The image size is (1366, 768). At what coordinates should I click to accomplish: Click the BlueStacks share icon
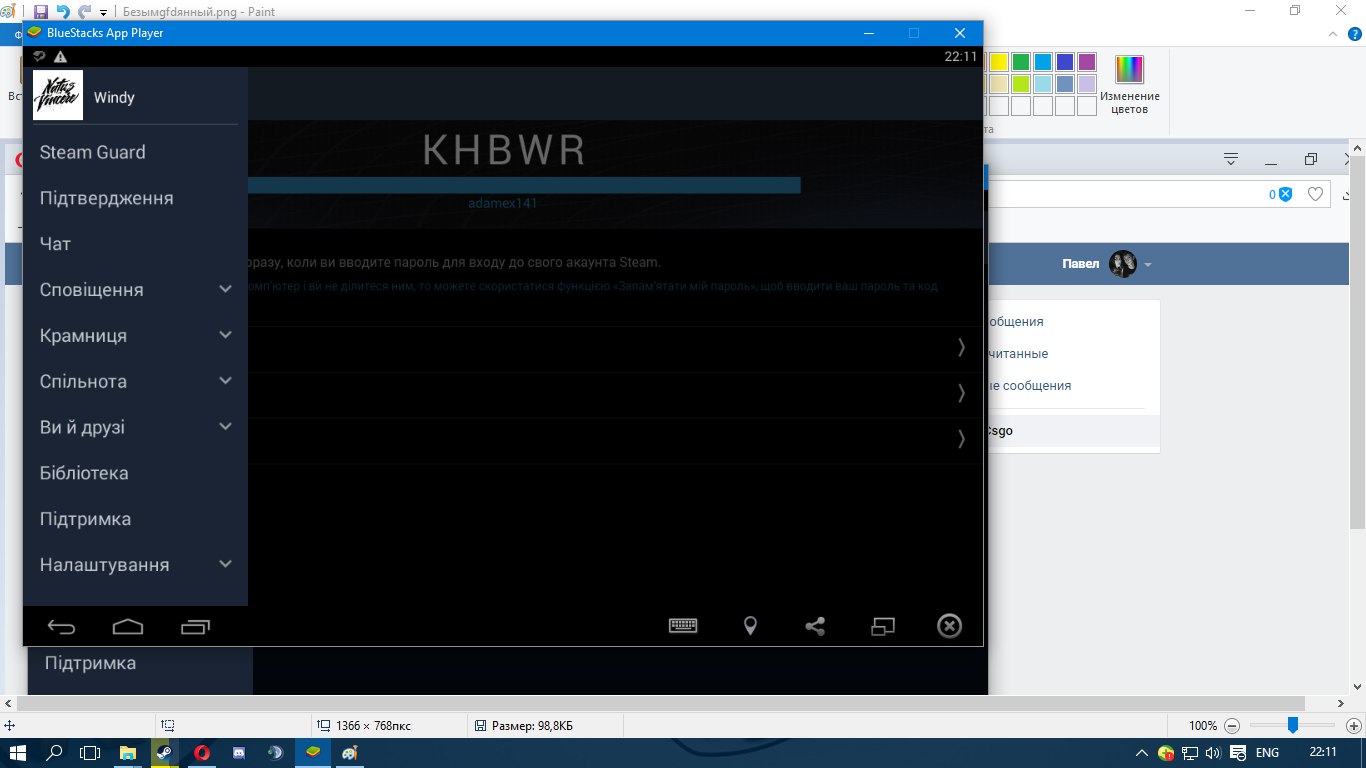[x=815, y=626]
